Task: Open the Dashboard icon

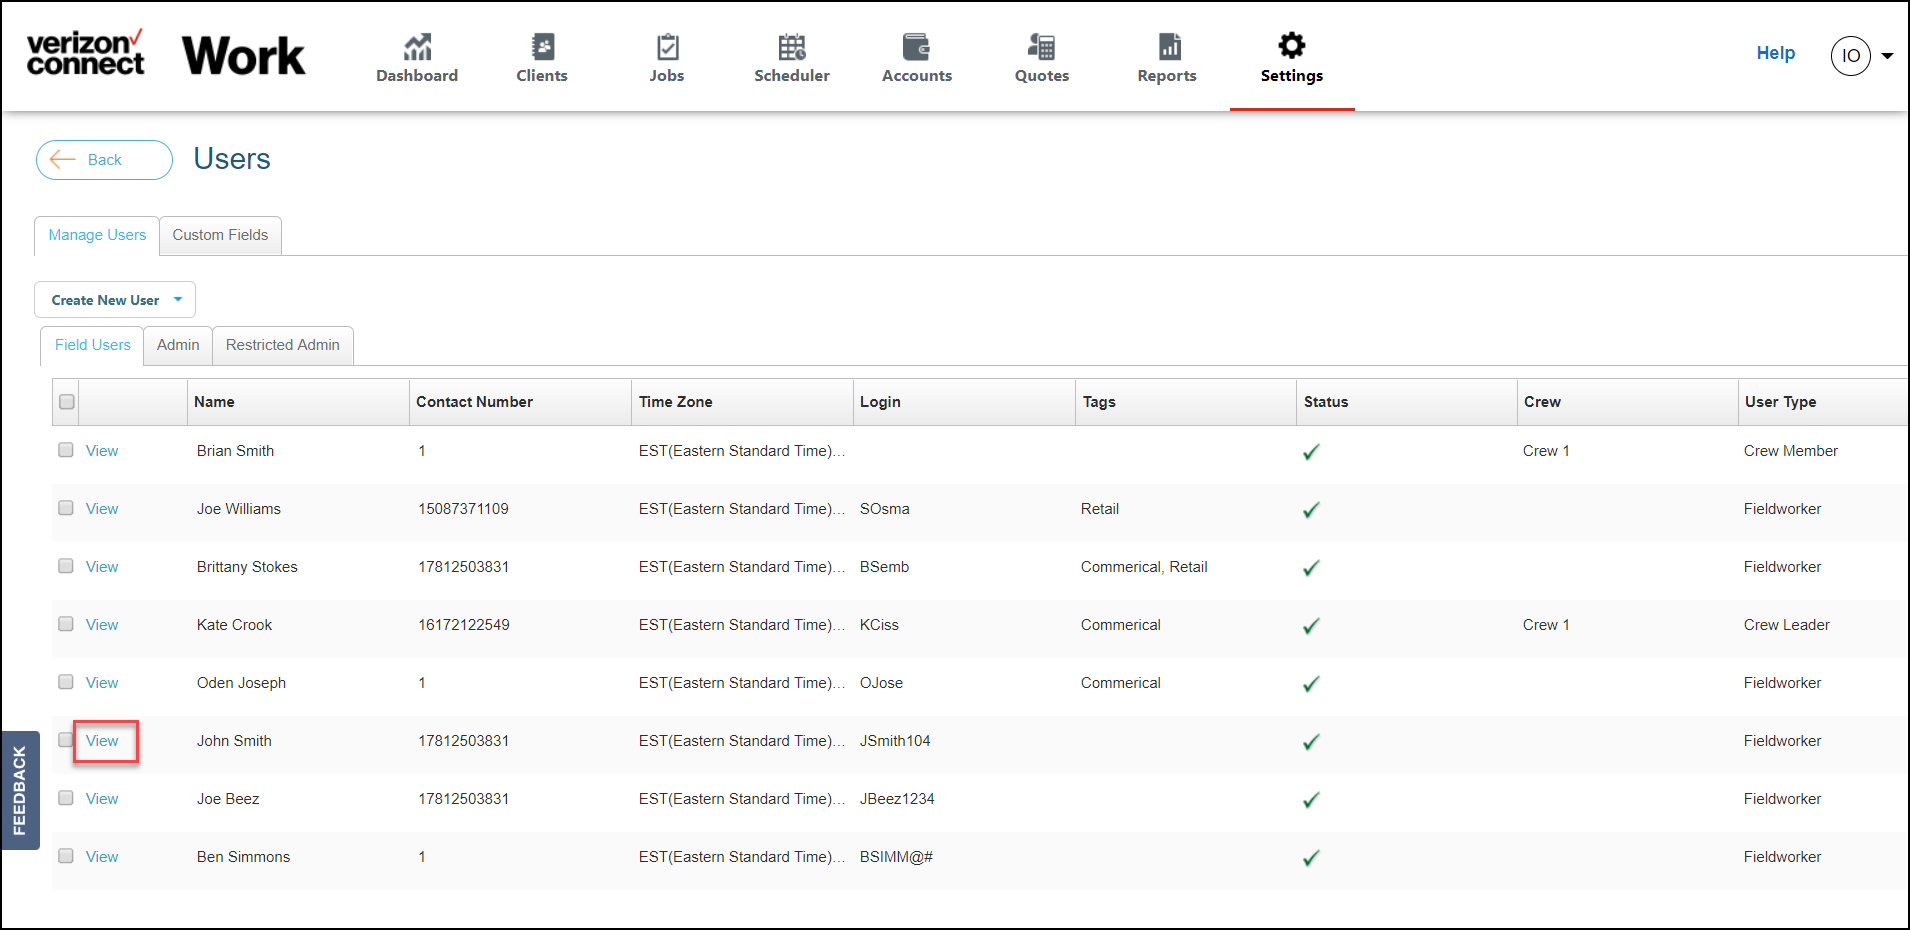Action: tap(417, 46)
